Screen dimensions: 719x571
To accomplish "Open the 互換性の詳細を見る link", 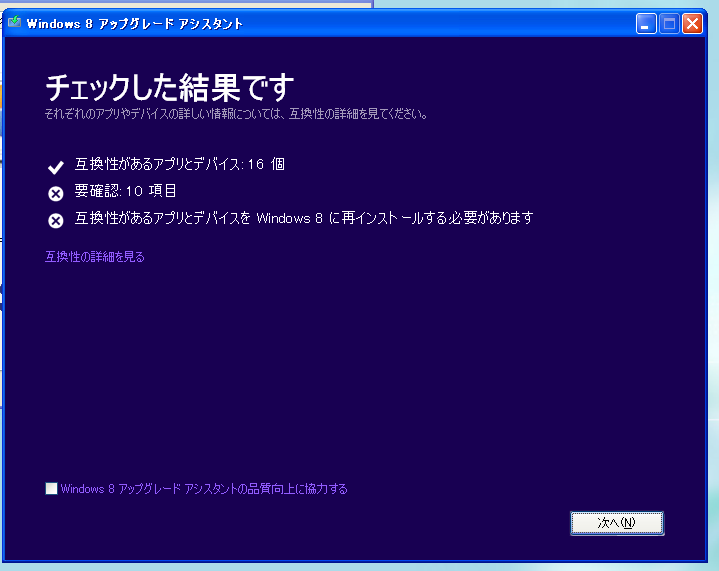I will [94, 257].
